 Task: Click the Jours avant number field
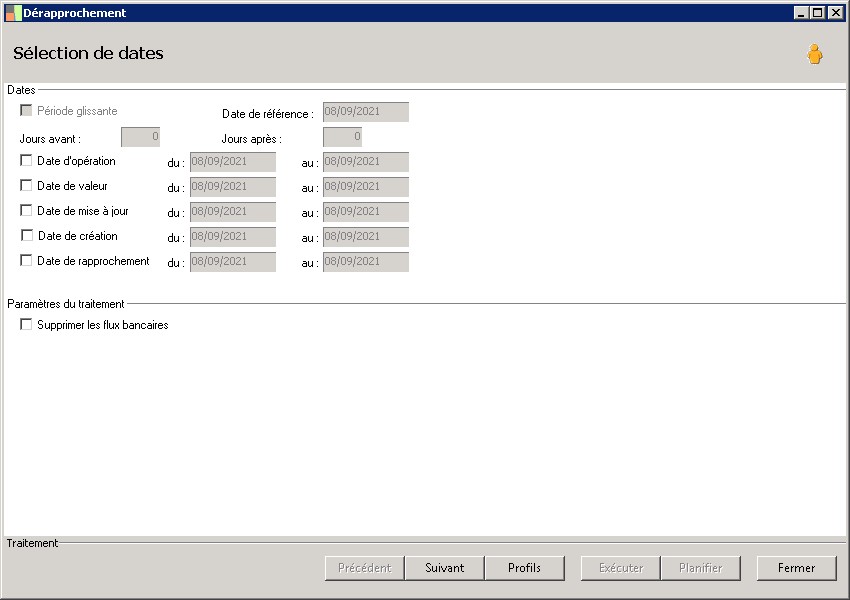[140, 137]
